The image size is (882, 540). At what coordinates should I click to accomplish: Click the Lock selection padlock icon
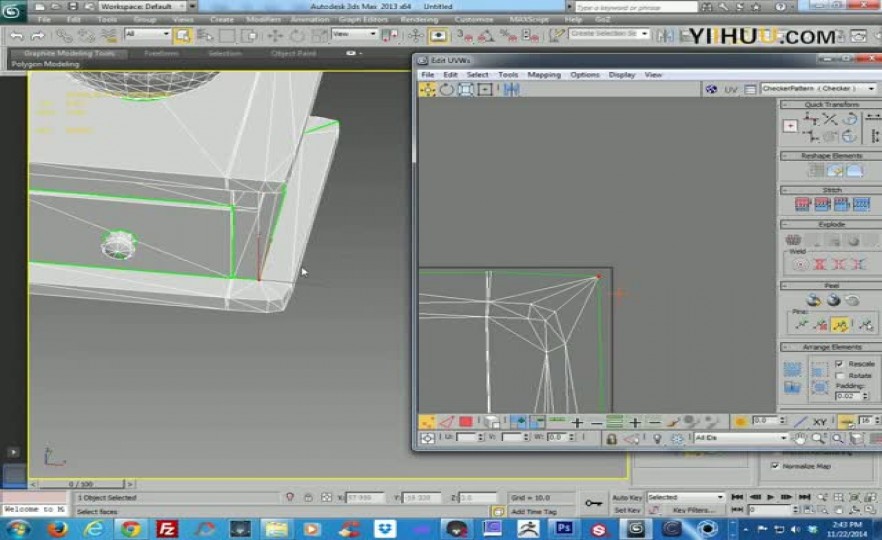point(611,439)
